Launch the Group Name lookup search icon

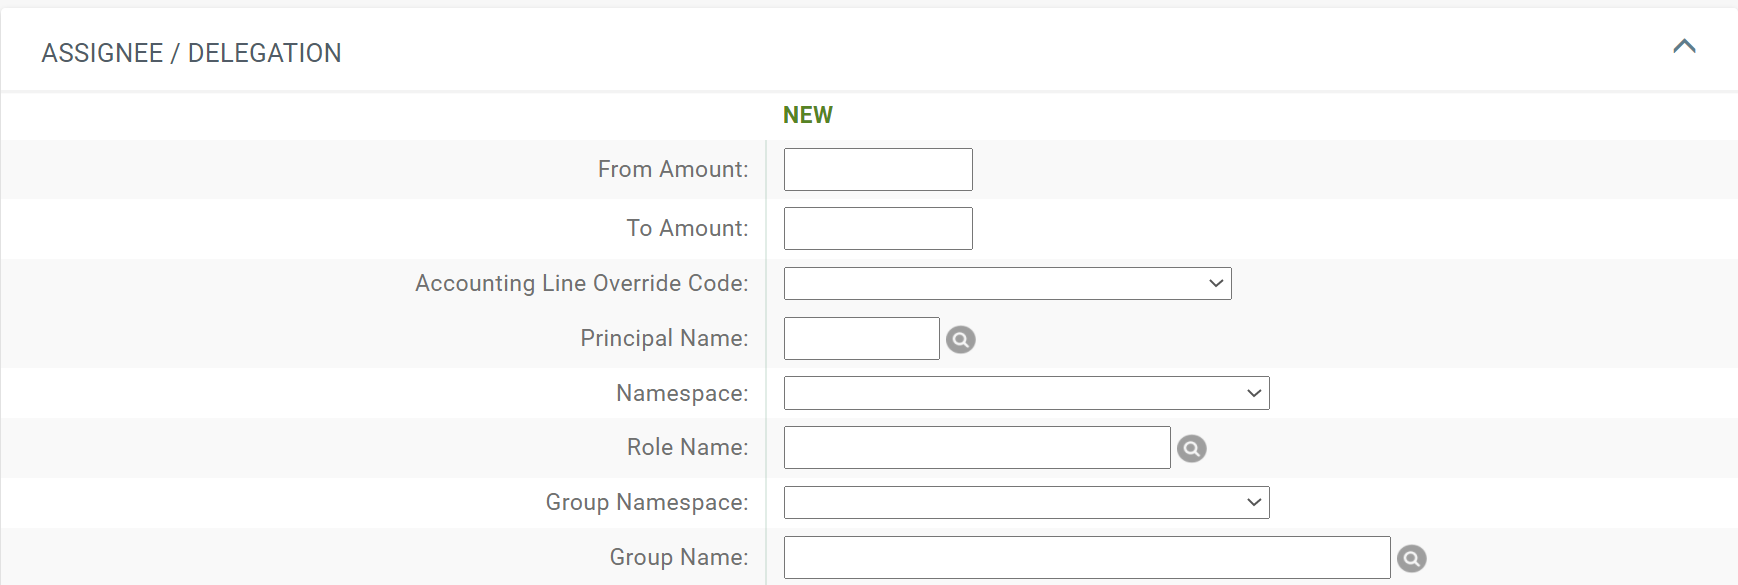(x=1411, y=559)
